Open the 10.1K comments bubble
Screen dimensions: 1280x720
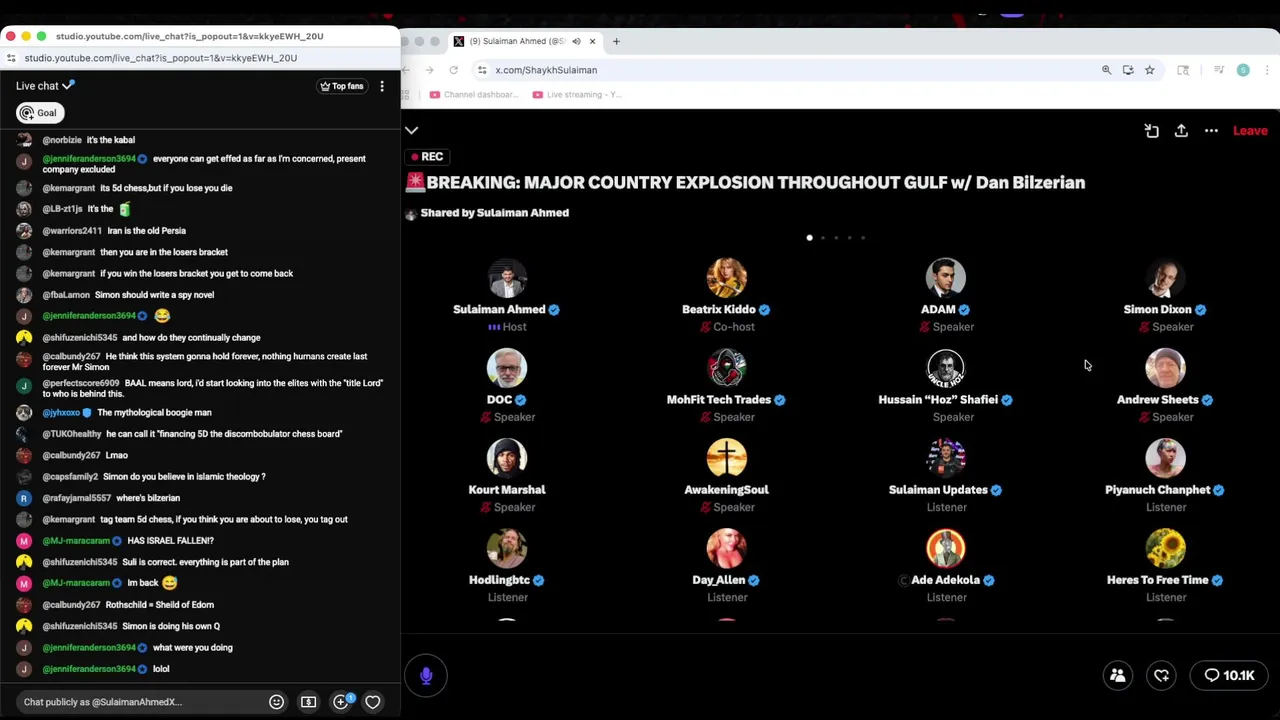point(1229,676)
